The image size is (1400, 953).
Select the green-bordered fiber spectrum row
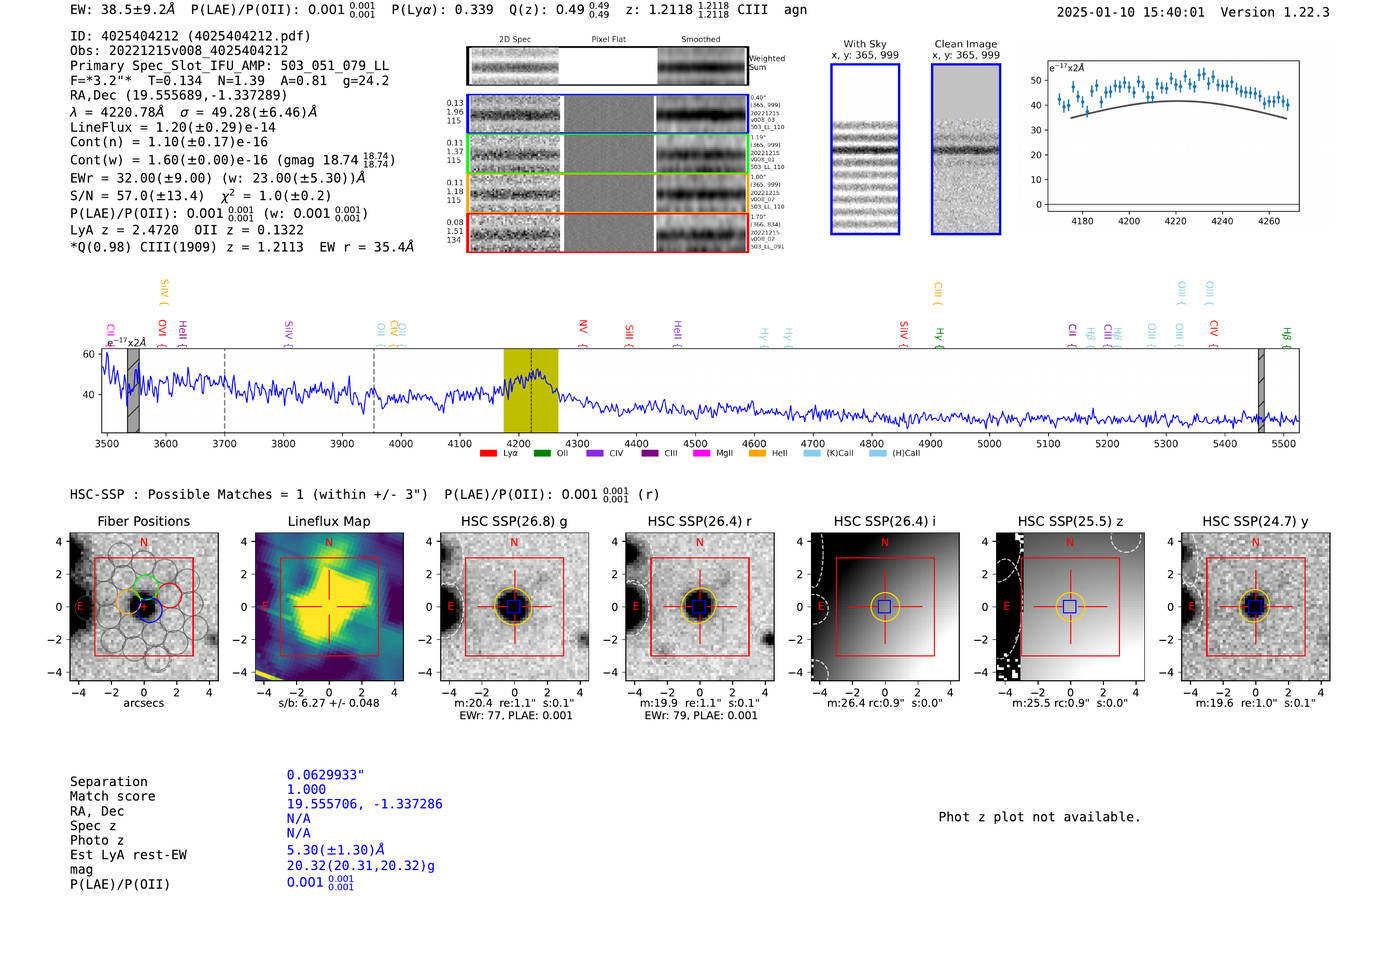(x=608, y=154)
